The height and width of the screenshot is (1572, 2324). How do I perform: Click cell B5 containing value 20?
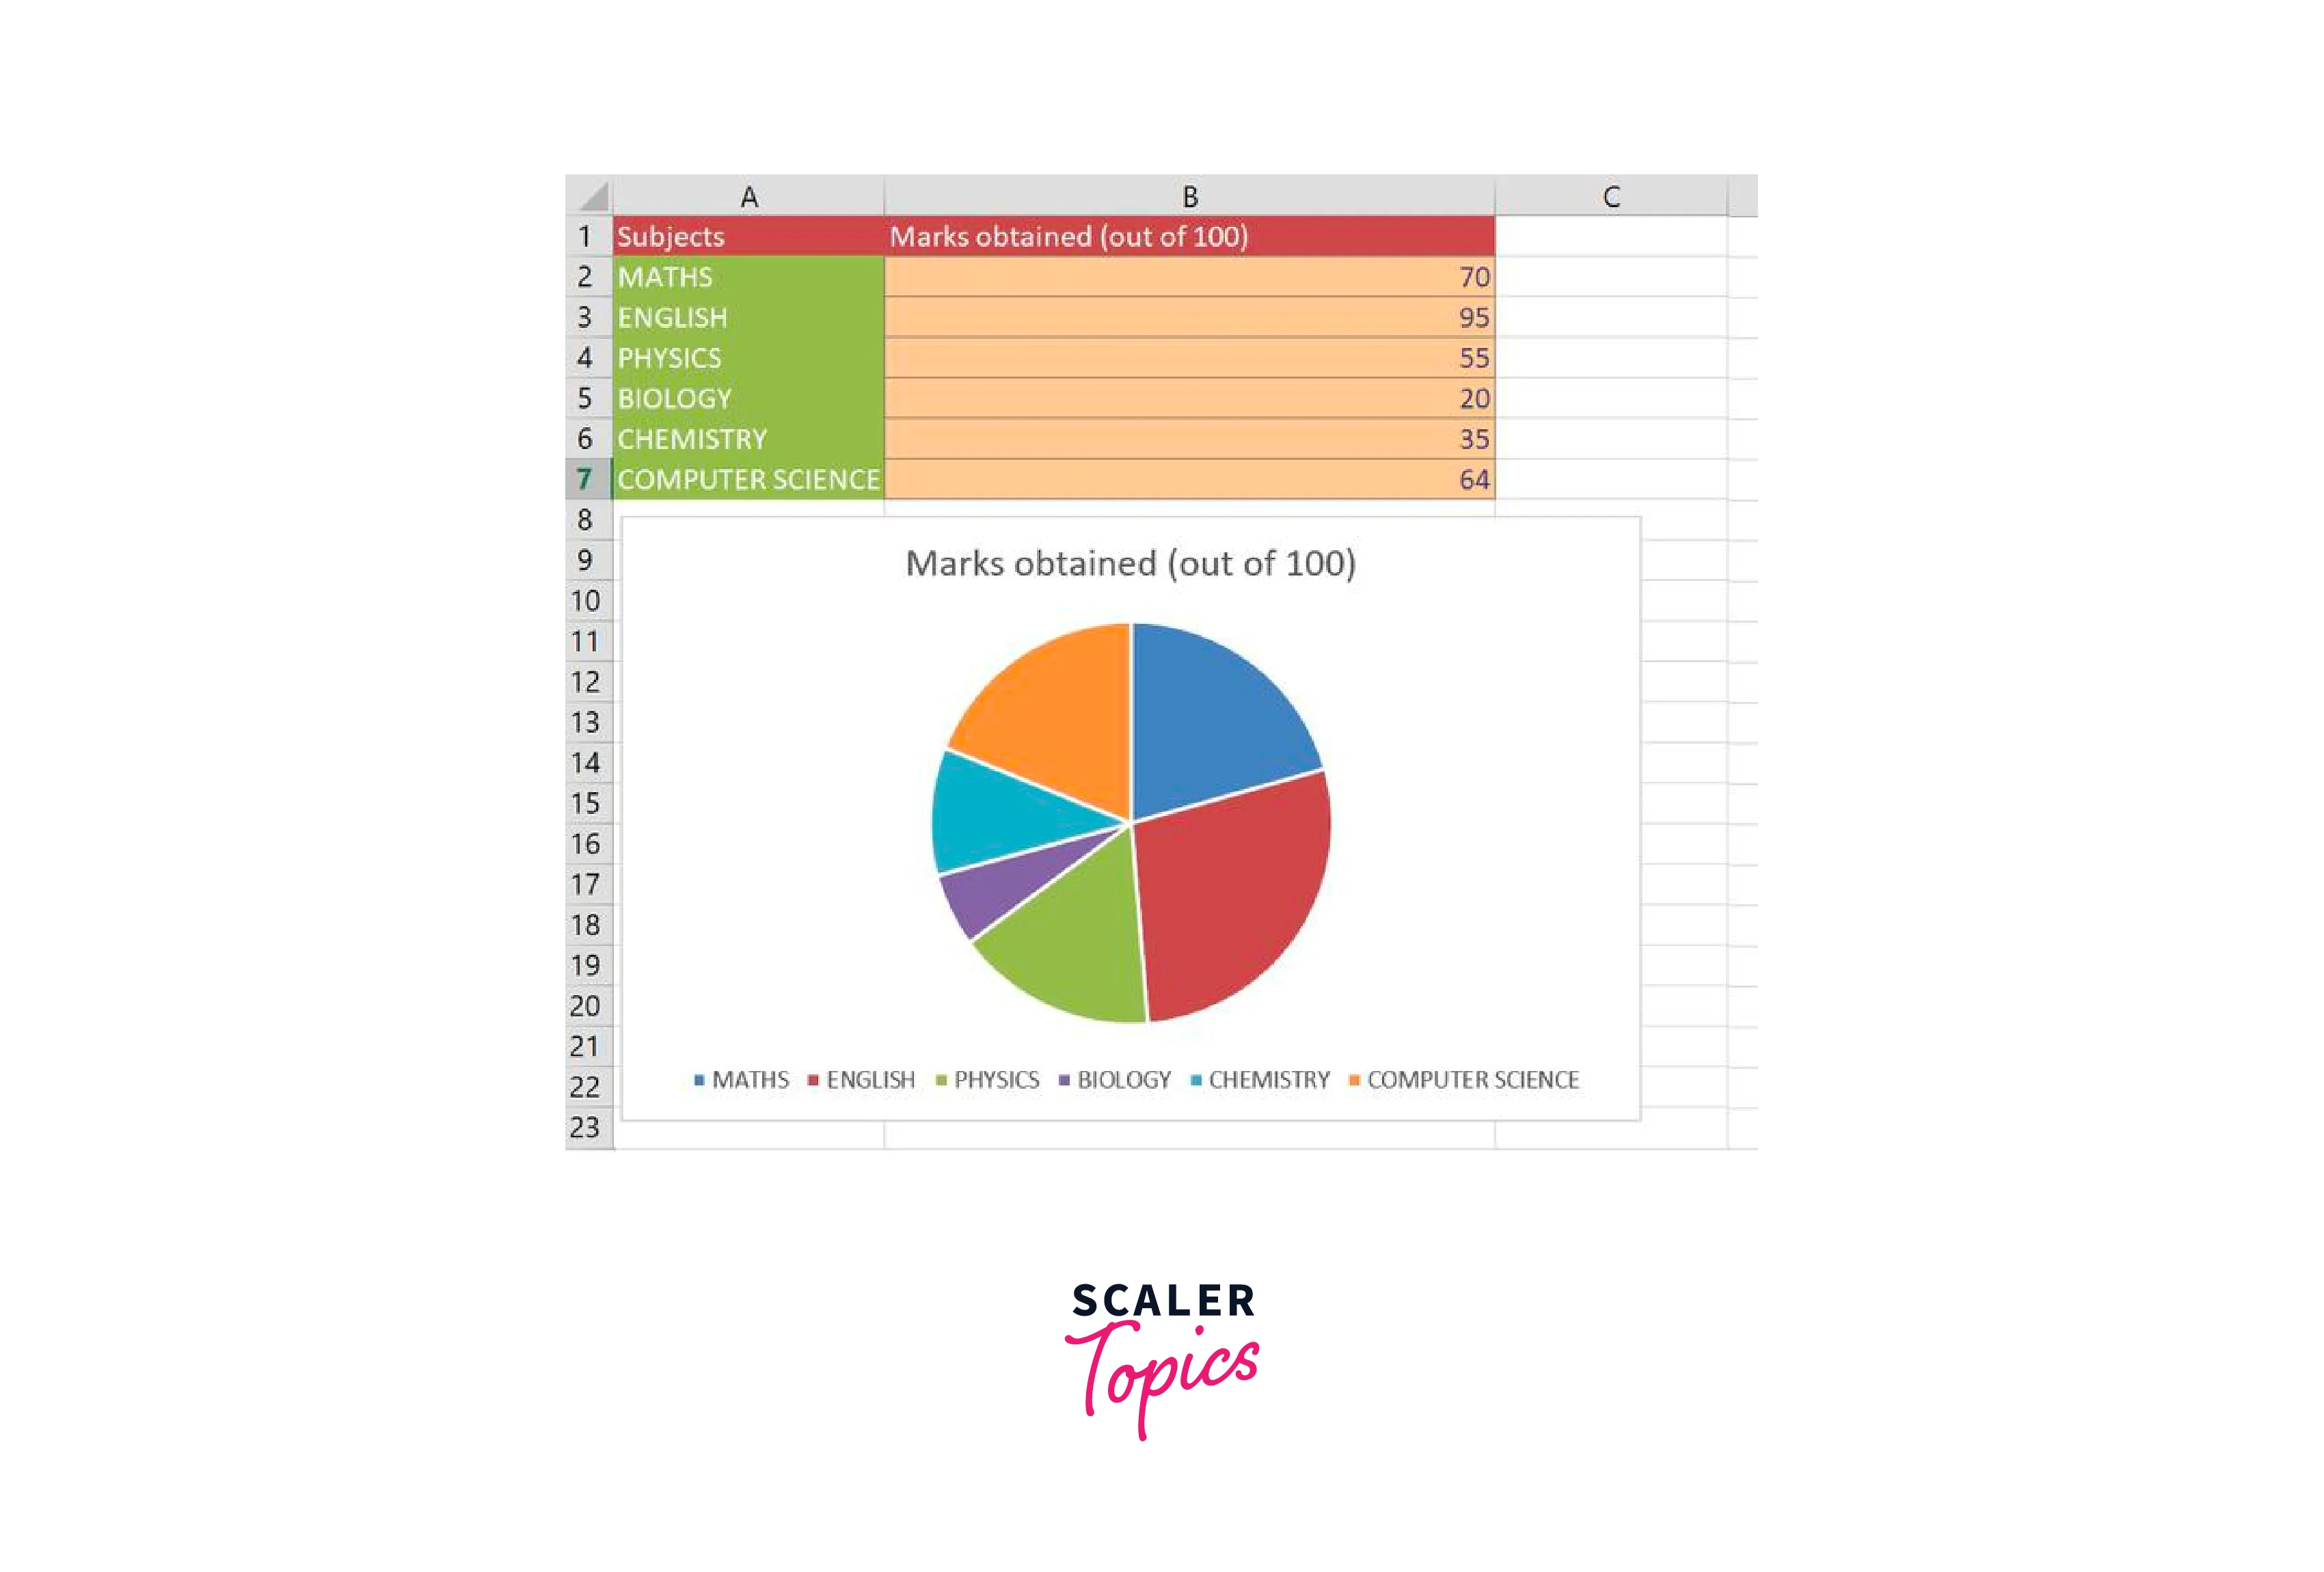pyautogui.click(x=1189, y=396)
